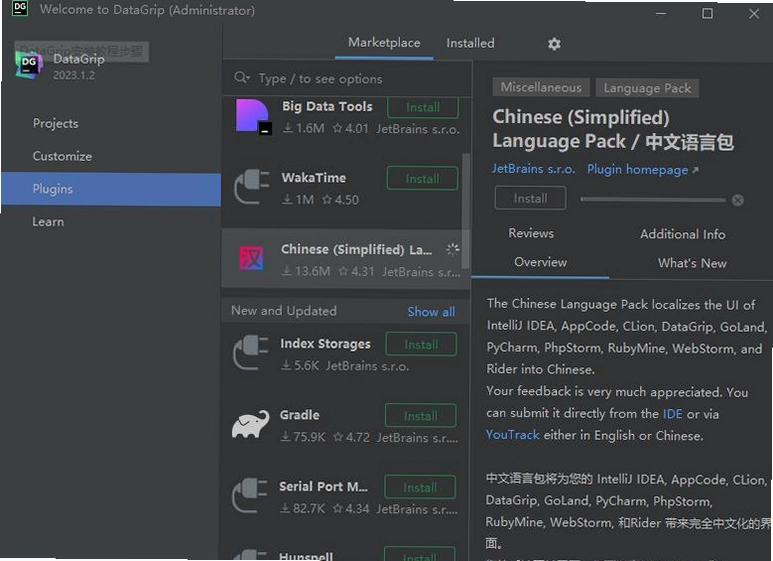Select the Gradle plugin name
This screenshot has height=561, width=773.
[x=299, y=415]
